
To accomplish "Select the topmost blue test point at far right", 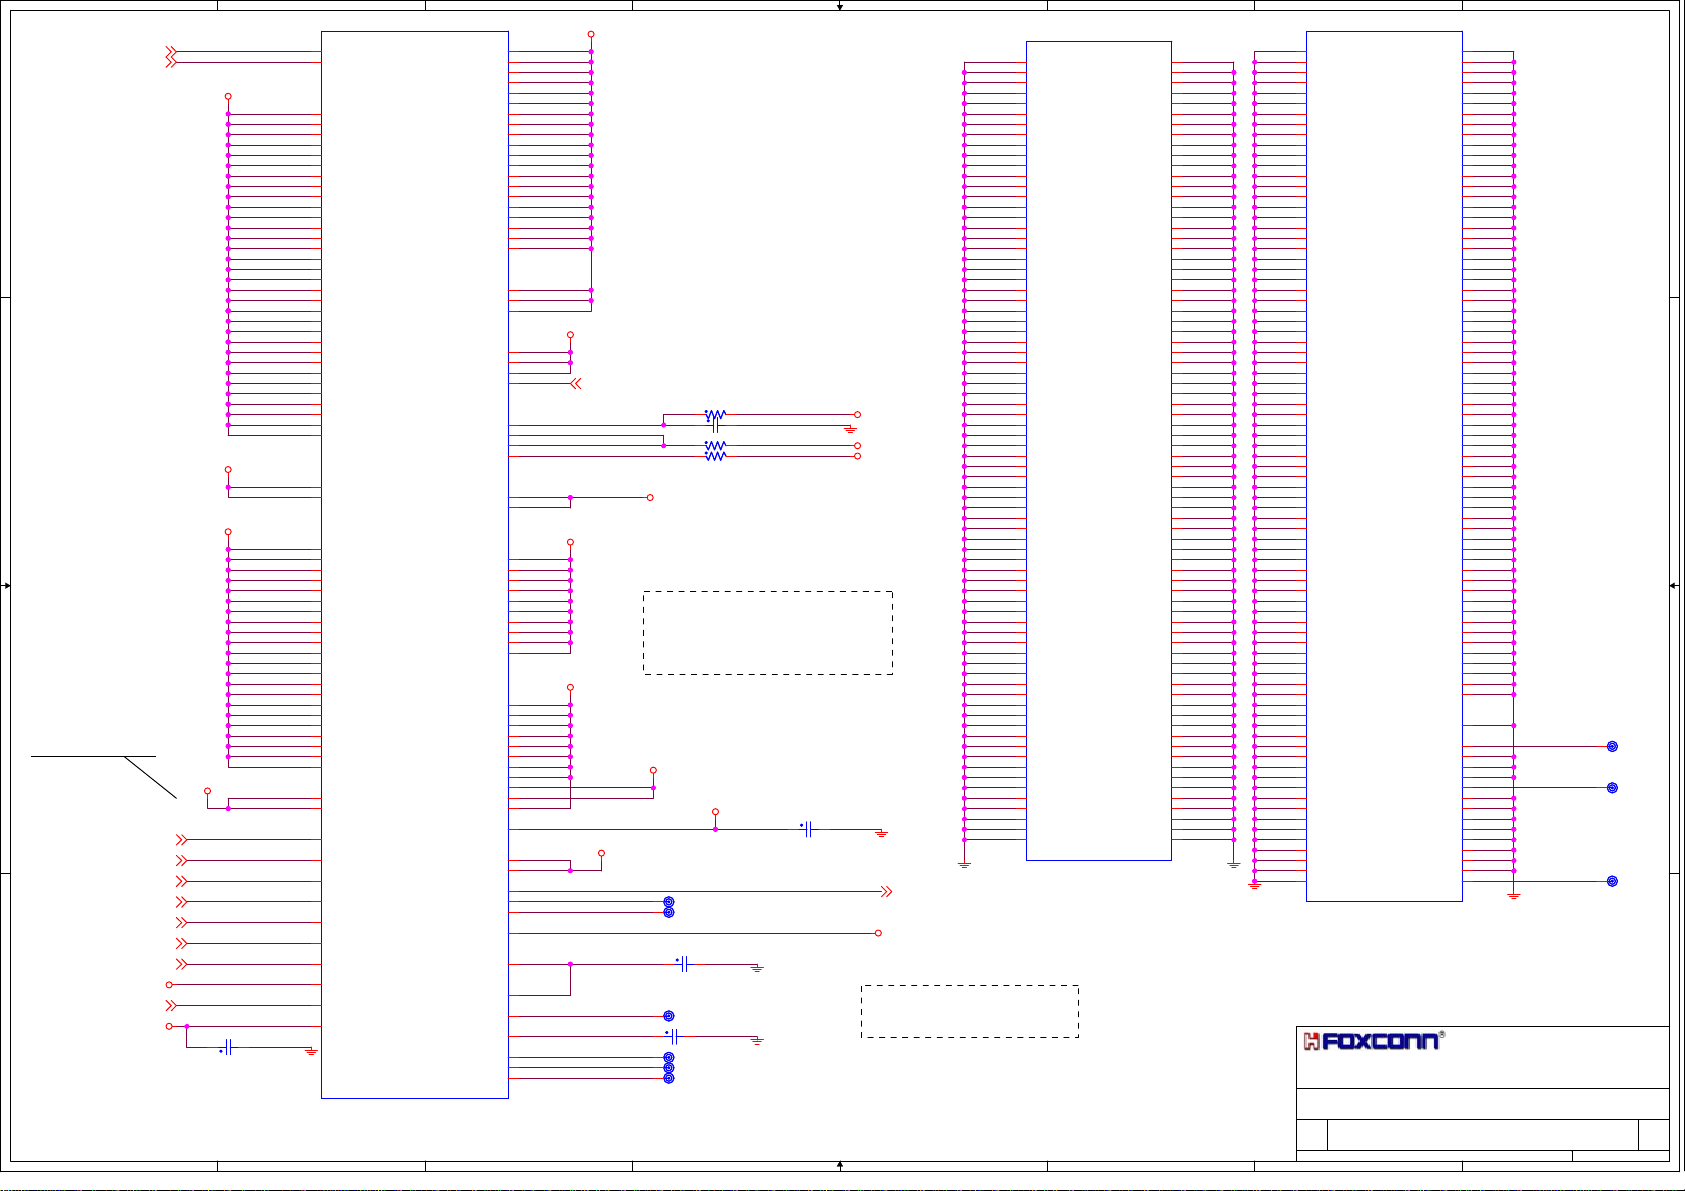I will [x=1612, y=746].
